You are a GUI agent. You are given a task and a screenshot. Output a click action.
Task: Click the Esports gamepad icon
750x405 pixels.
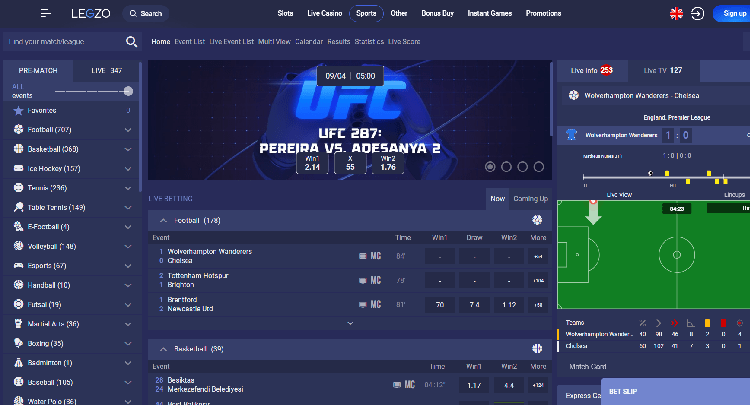click(x=18, y=265)
